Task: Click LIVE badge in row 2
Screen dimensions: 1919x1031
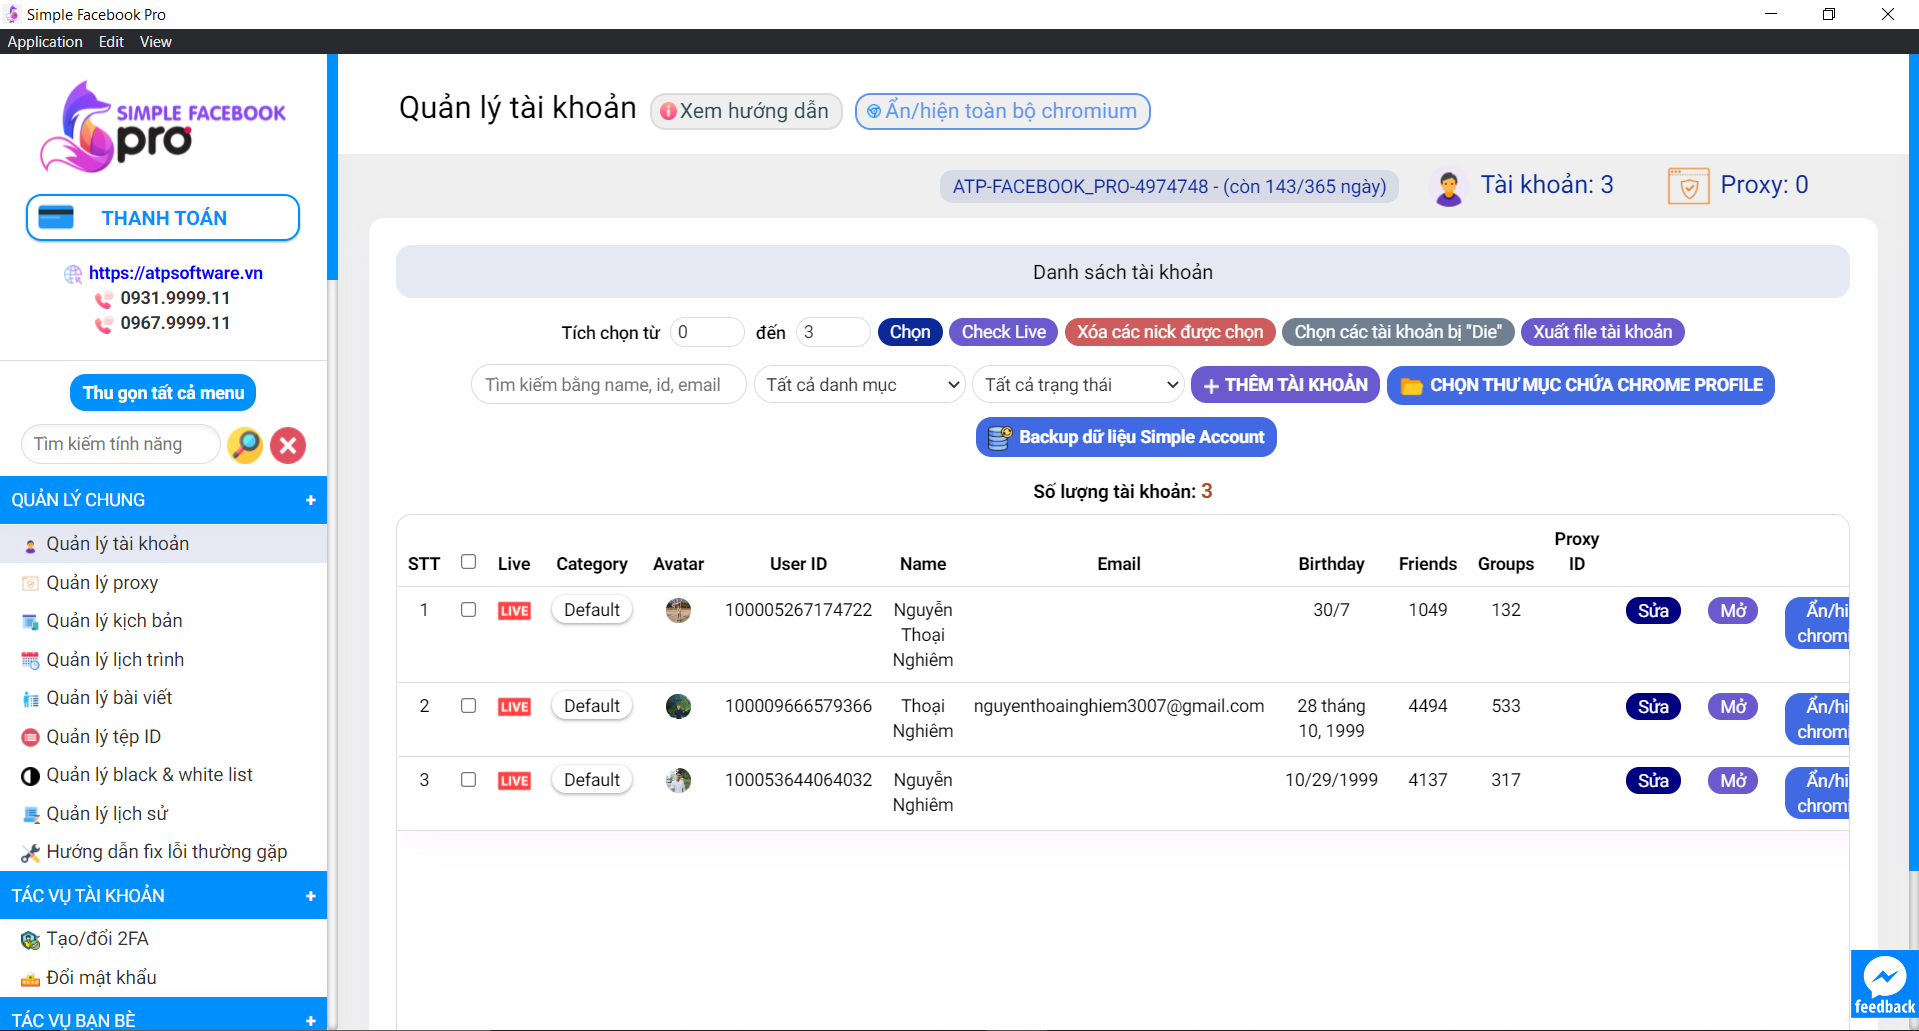Action: pyautogui.click(x=514, y=707)
